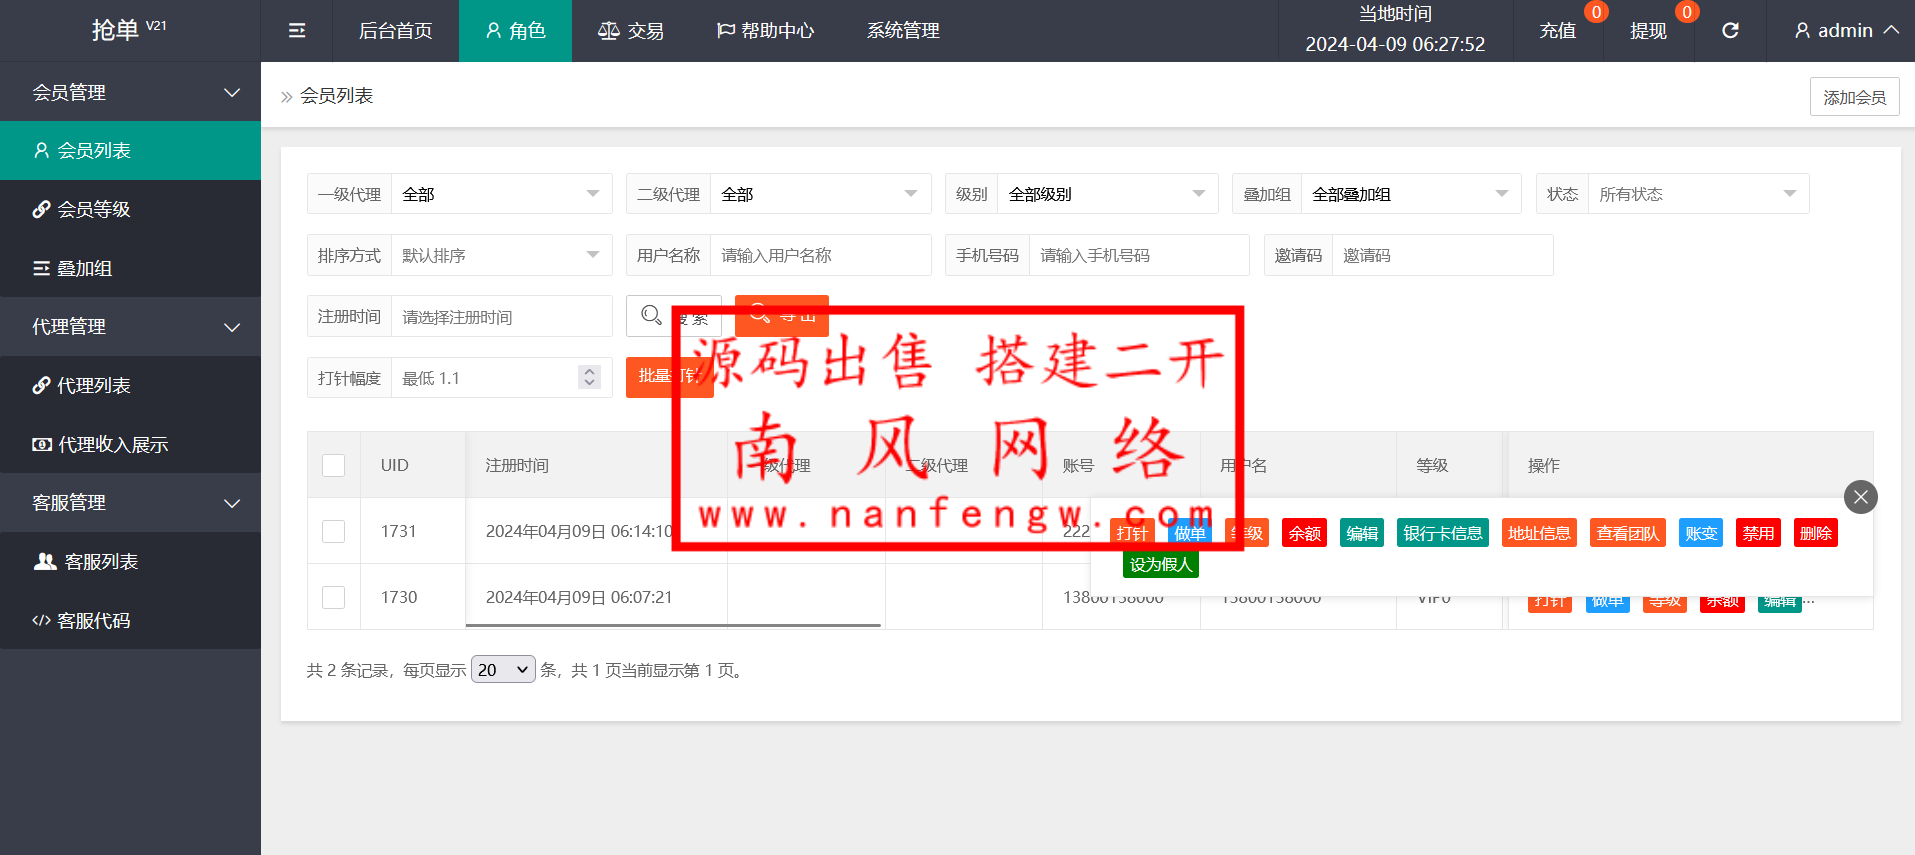Screen dimensions: 1915x855
Task: Check the box for UID 1731
Action: [x=334, y=532]
